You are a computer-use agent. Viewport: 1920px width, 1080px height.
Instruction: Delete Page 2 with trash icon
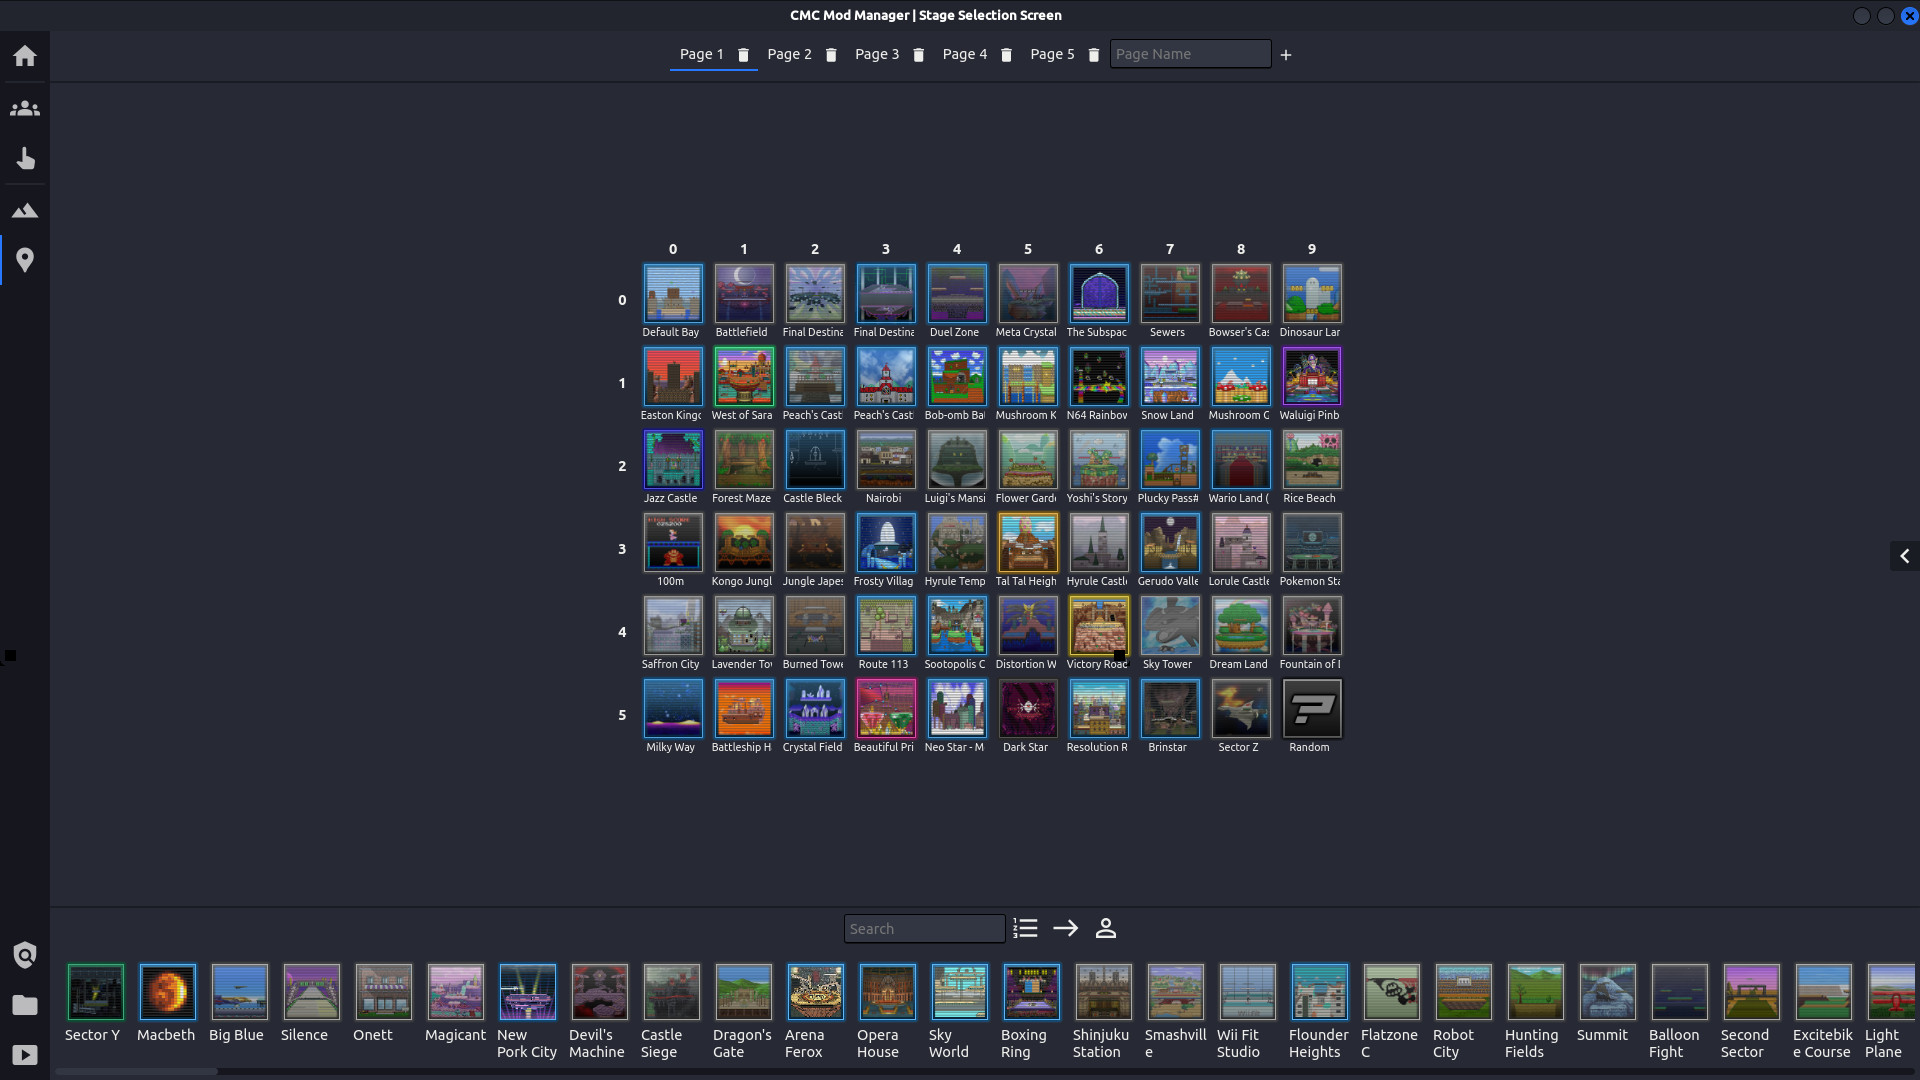coord(831,55)
